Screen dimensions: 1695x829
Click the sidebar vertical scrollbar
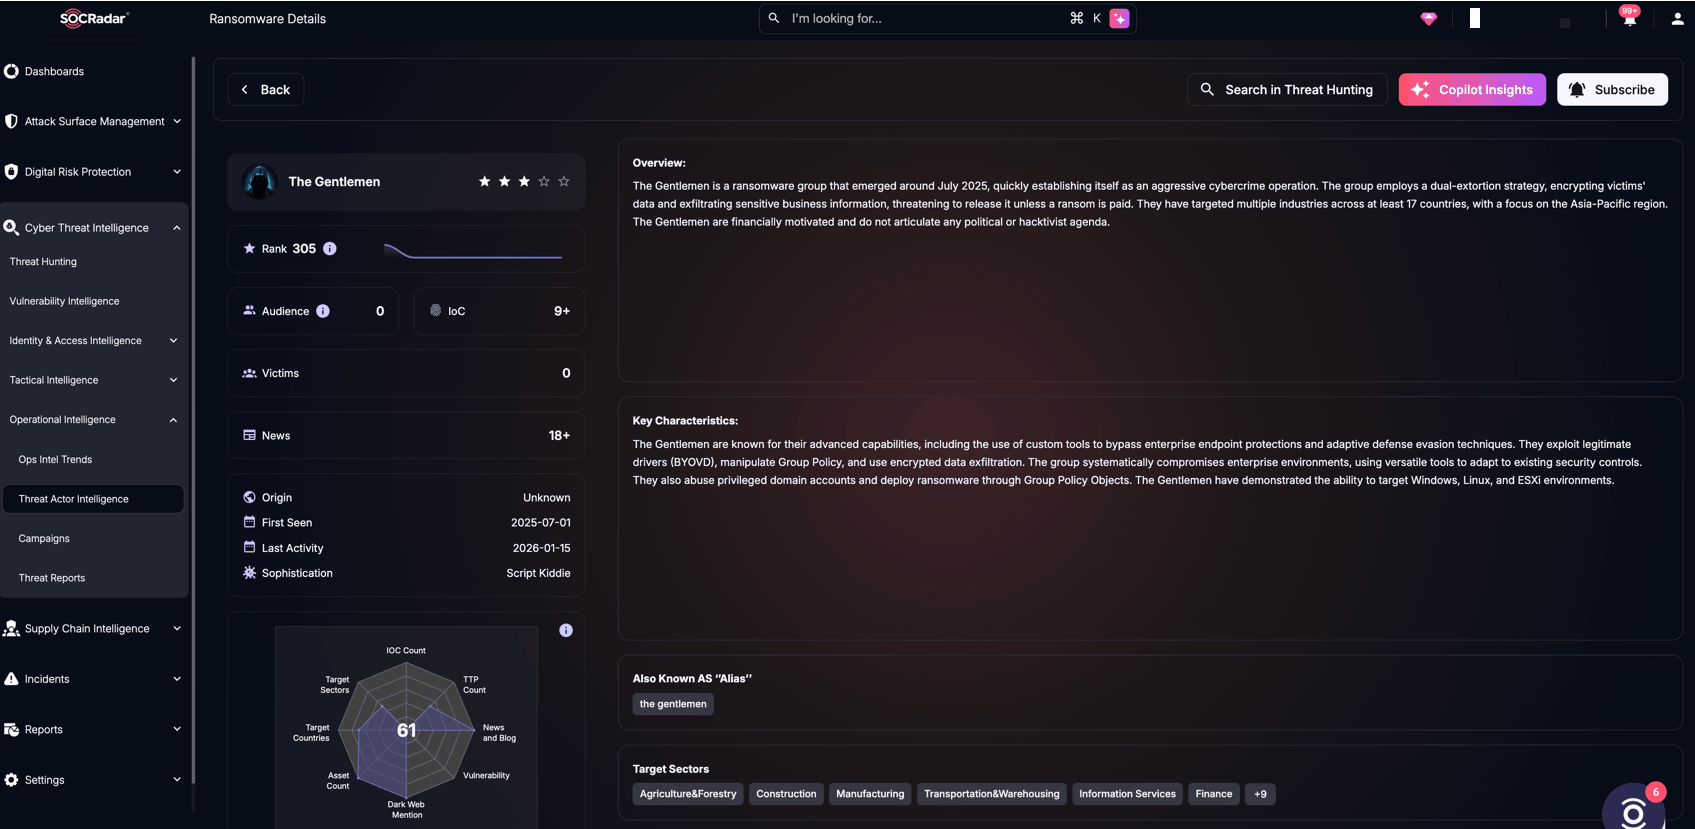pos(193,420)
